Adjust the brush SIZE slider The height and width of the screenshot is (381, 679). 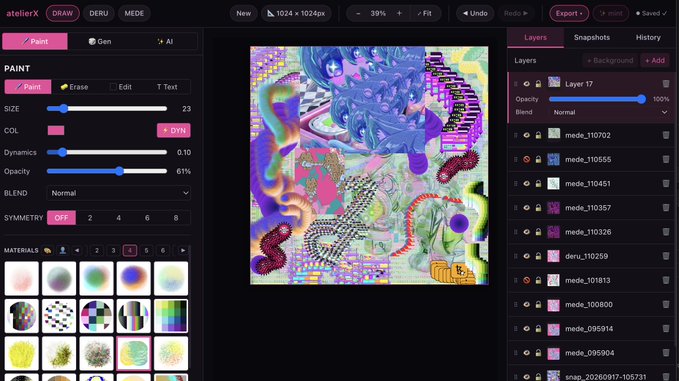point(107,109)
